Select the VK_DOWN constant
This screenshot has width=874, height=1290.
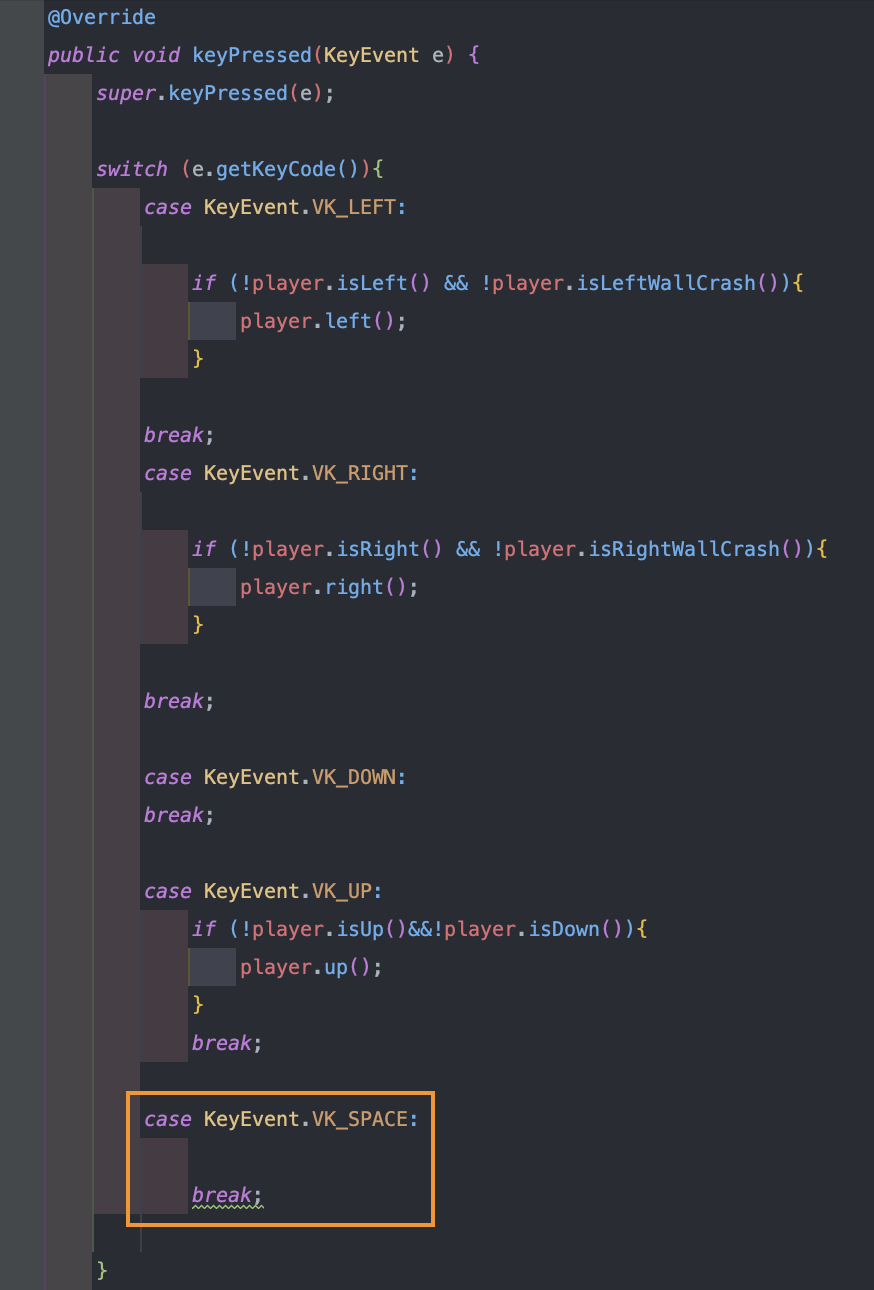point(354,777)
